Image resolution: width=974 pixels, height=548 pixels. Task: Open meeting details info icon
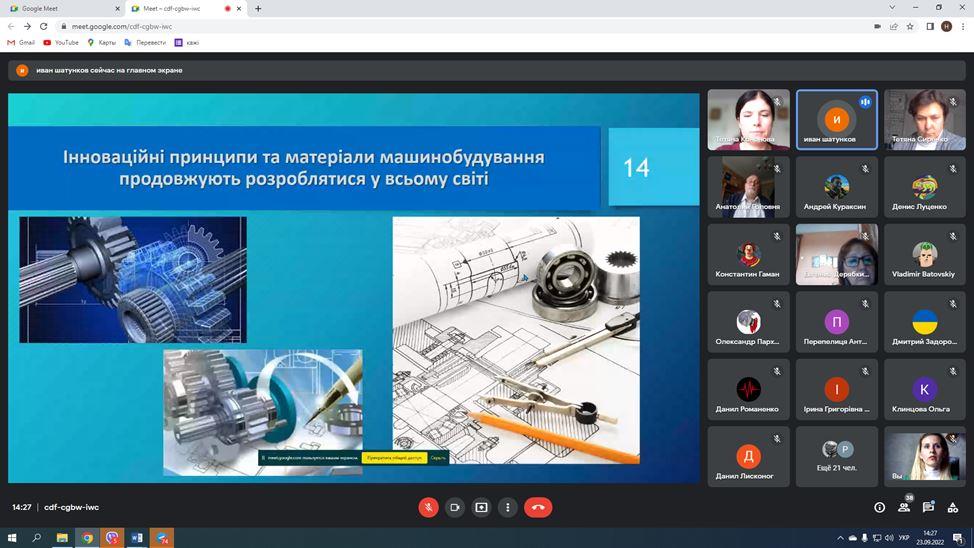tap(880, 508)
